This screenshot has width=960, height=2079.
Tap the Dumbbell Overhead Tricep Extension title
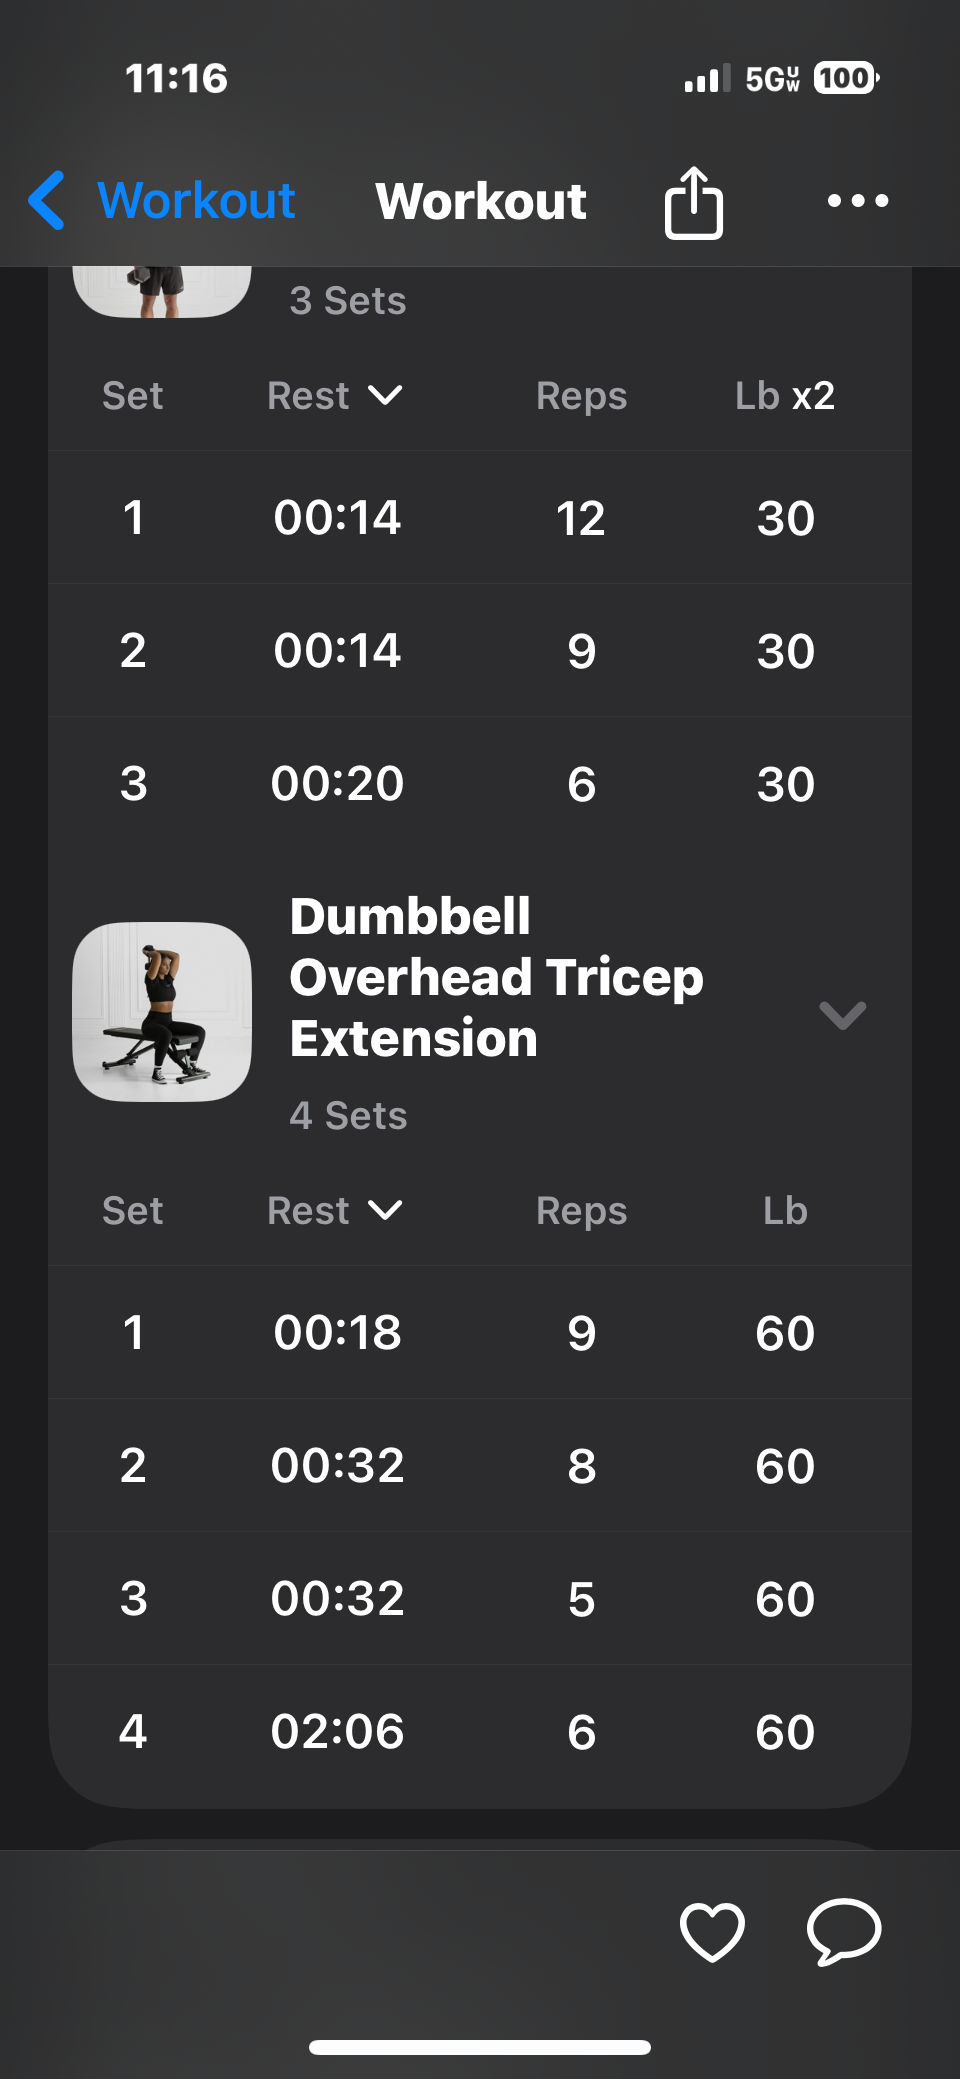497,977
